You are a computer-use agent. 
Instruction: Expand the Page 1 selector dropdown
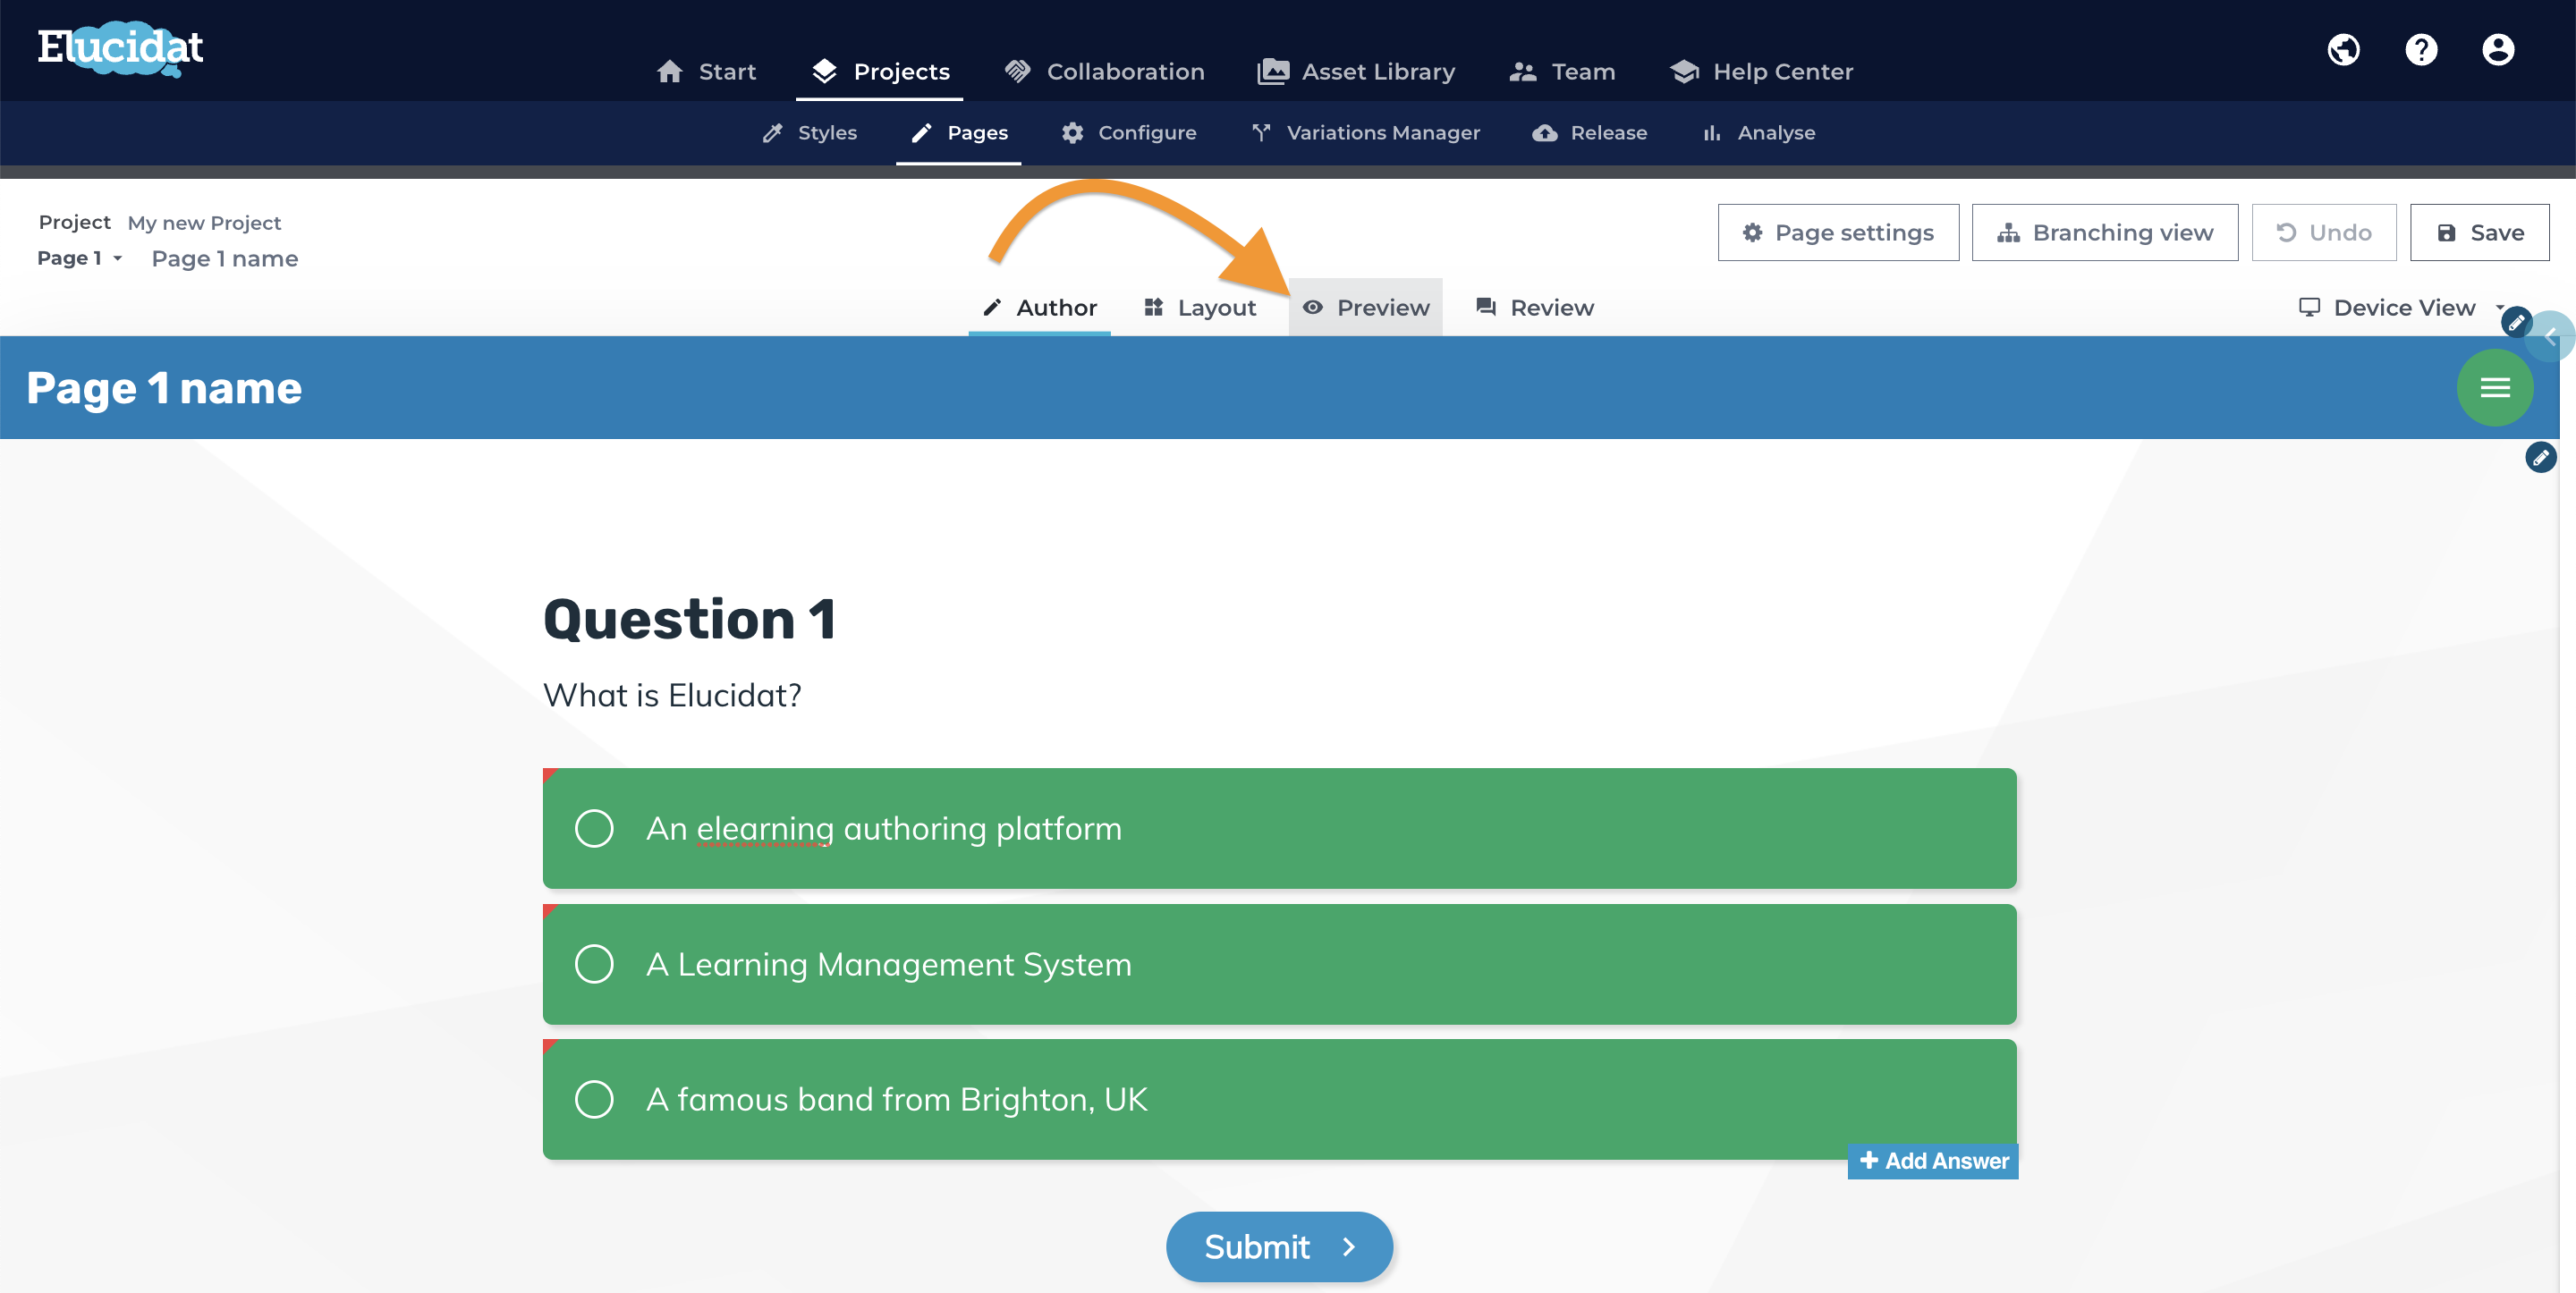80,258
